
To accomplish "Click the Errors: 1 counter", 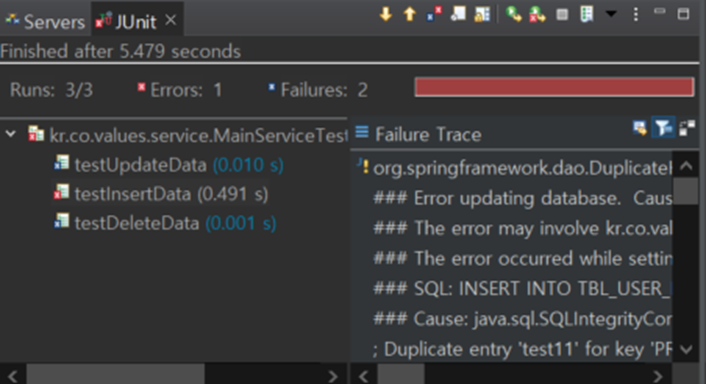I will (x=186, y=90).
